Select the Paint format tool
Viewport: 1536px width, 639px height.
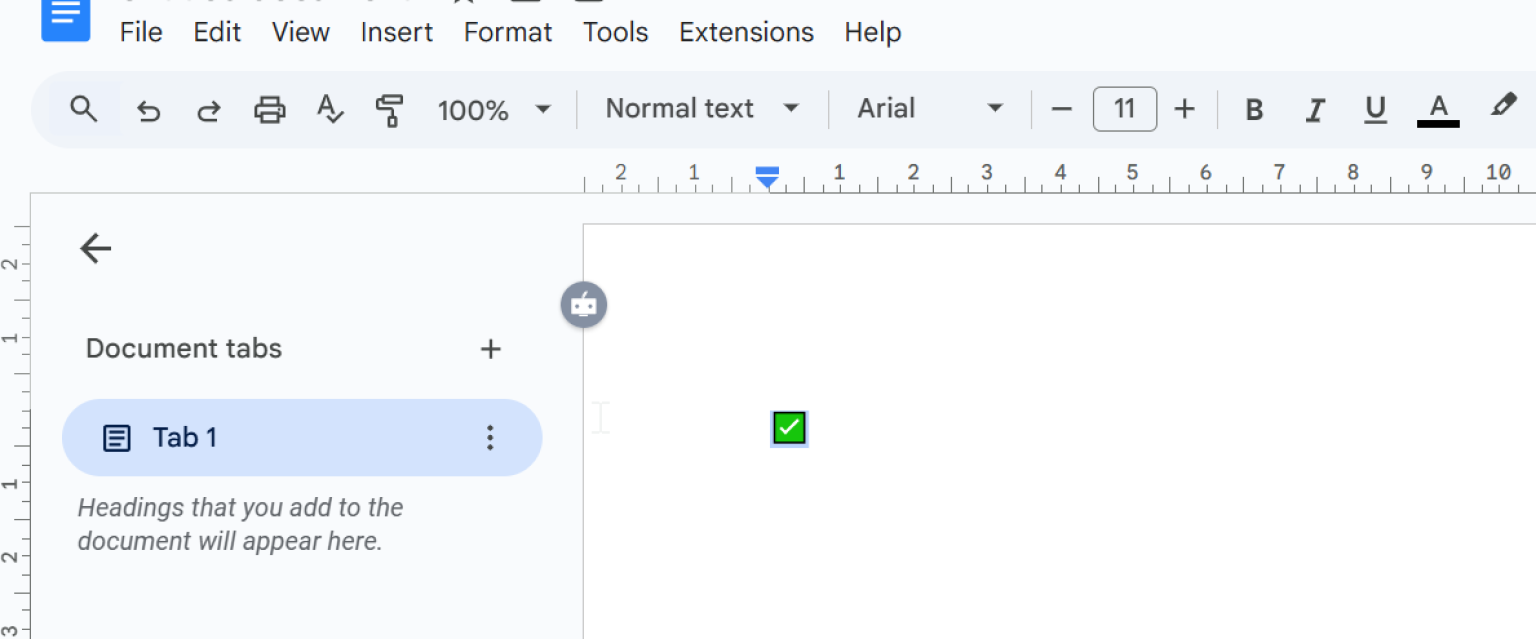[x=390, y=109]
